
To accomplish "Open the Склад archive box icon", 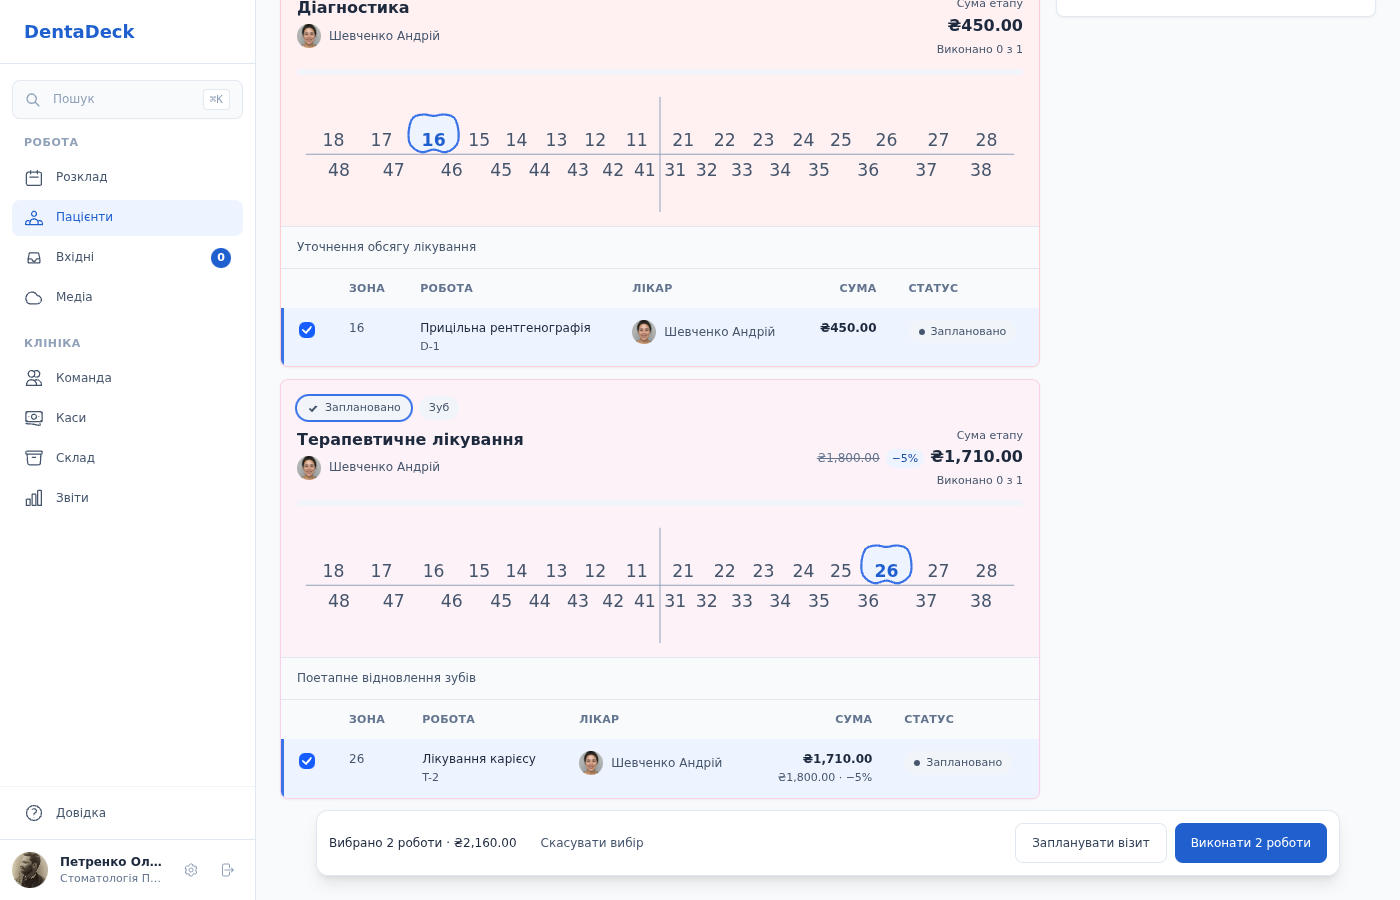I will point(34,458).
